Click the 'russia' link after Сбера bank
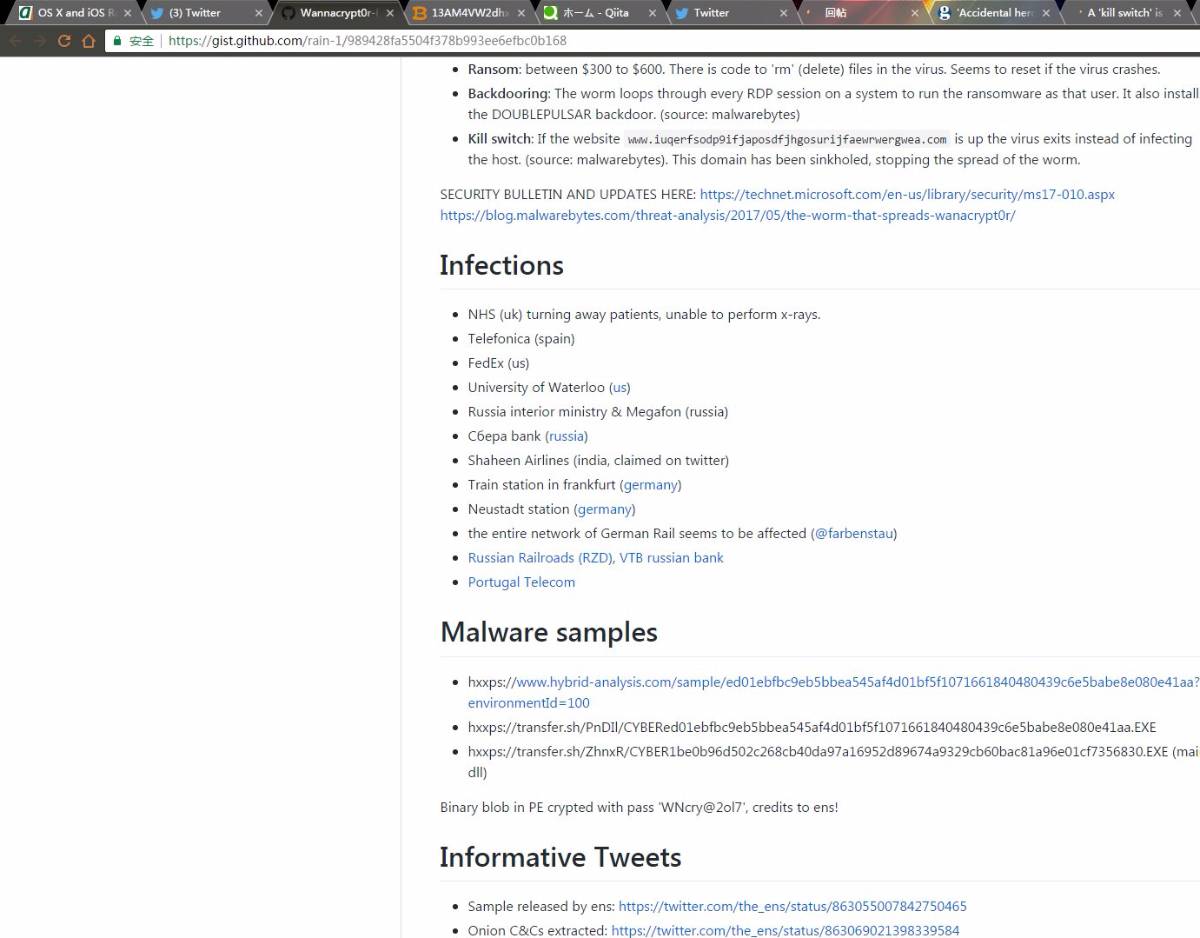The image size is (1200, 938). point(566,436)
